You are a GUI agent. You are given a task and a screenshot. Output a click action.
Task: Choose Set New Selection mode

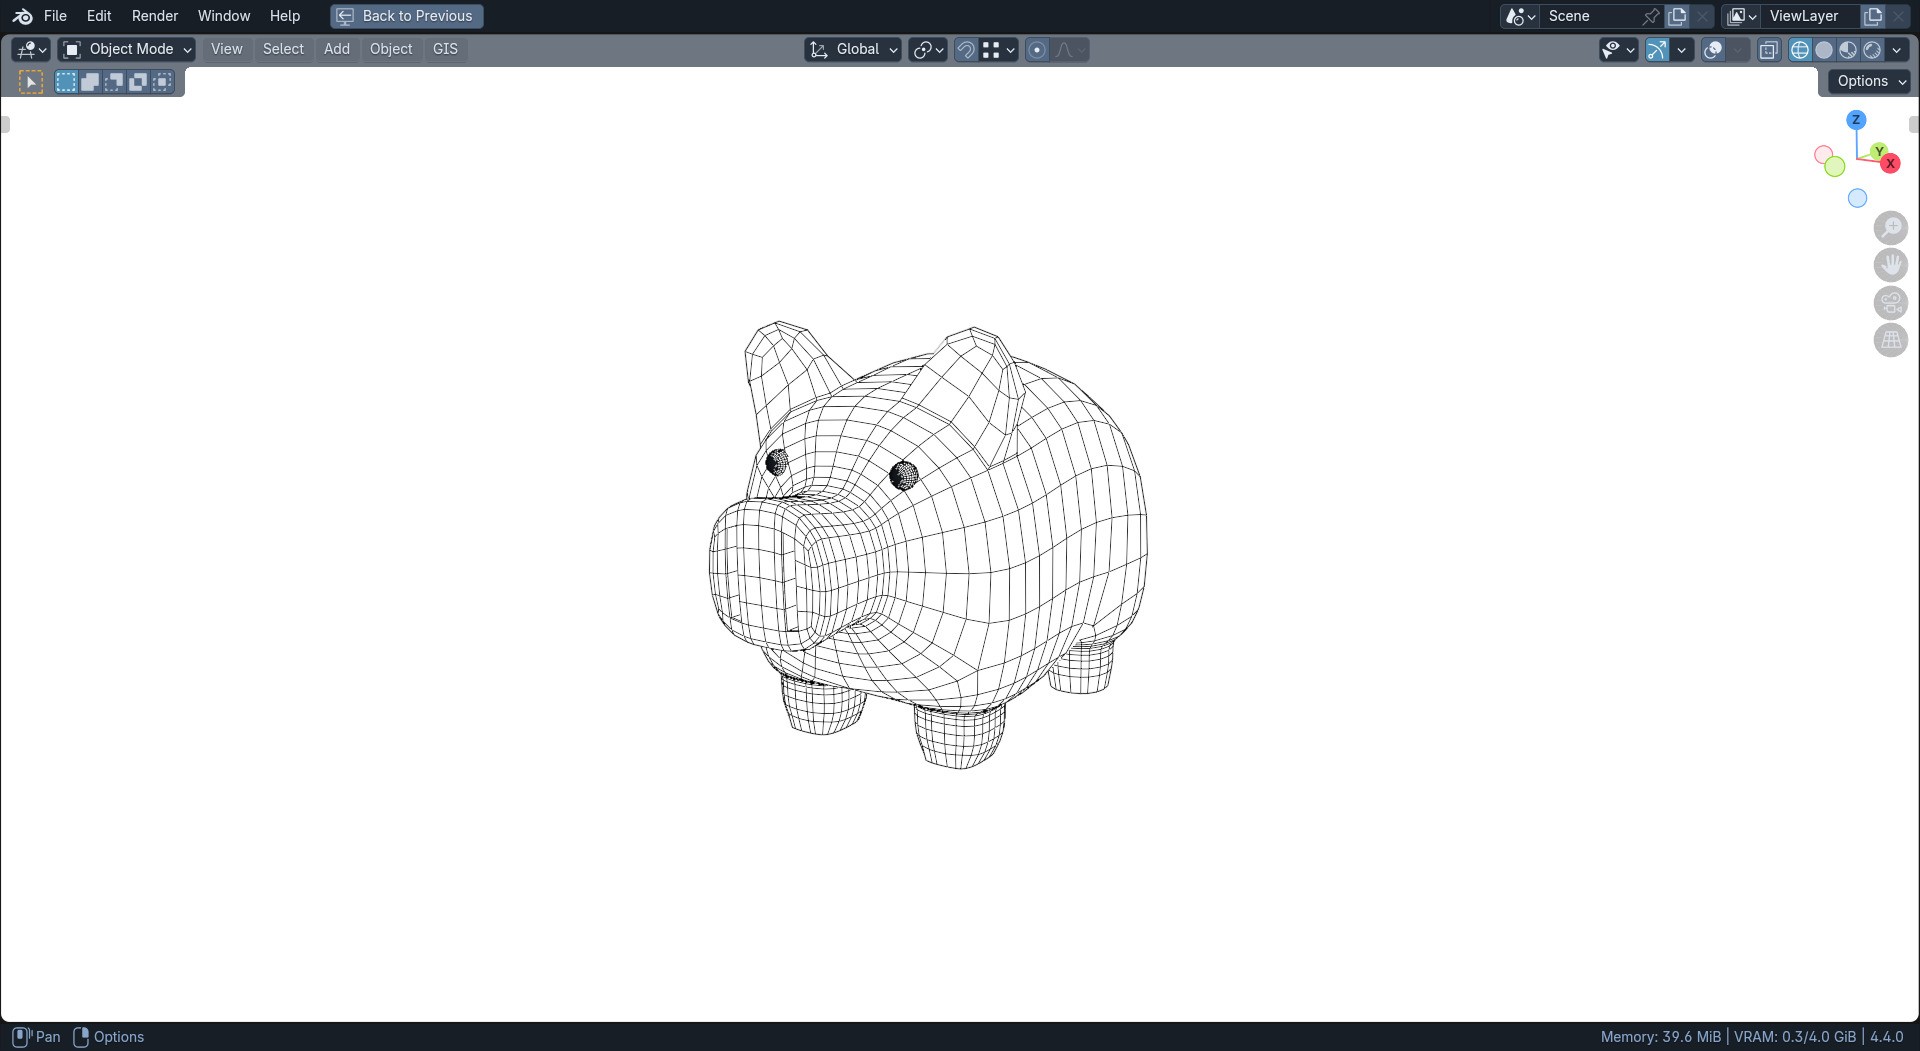pos(66,82)
